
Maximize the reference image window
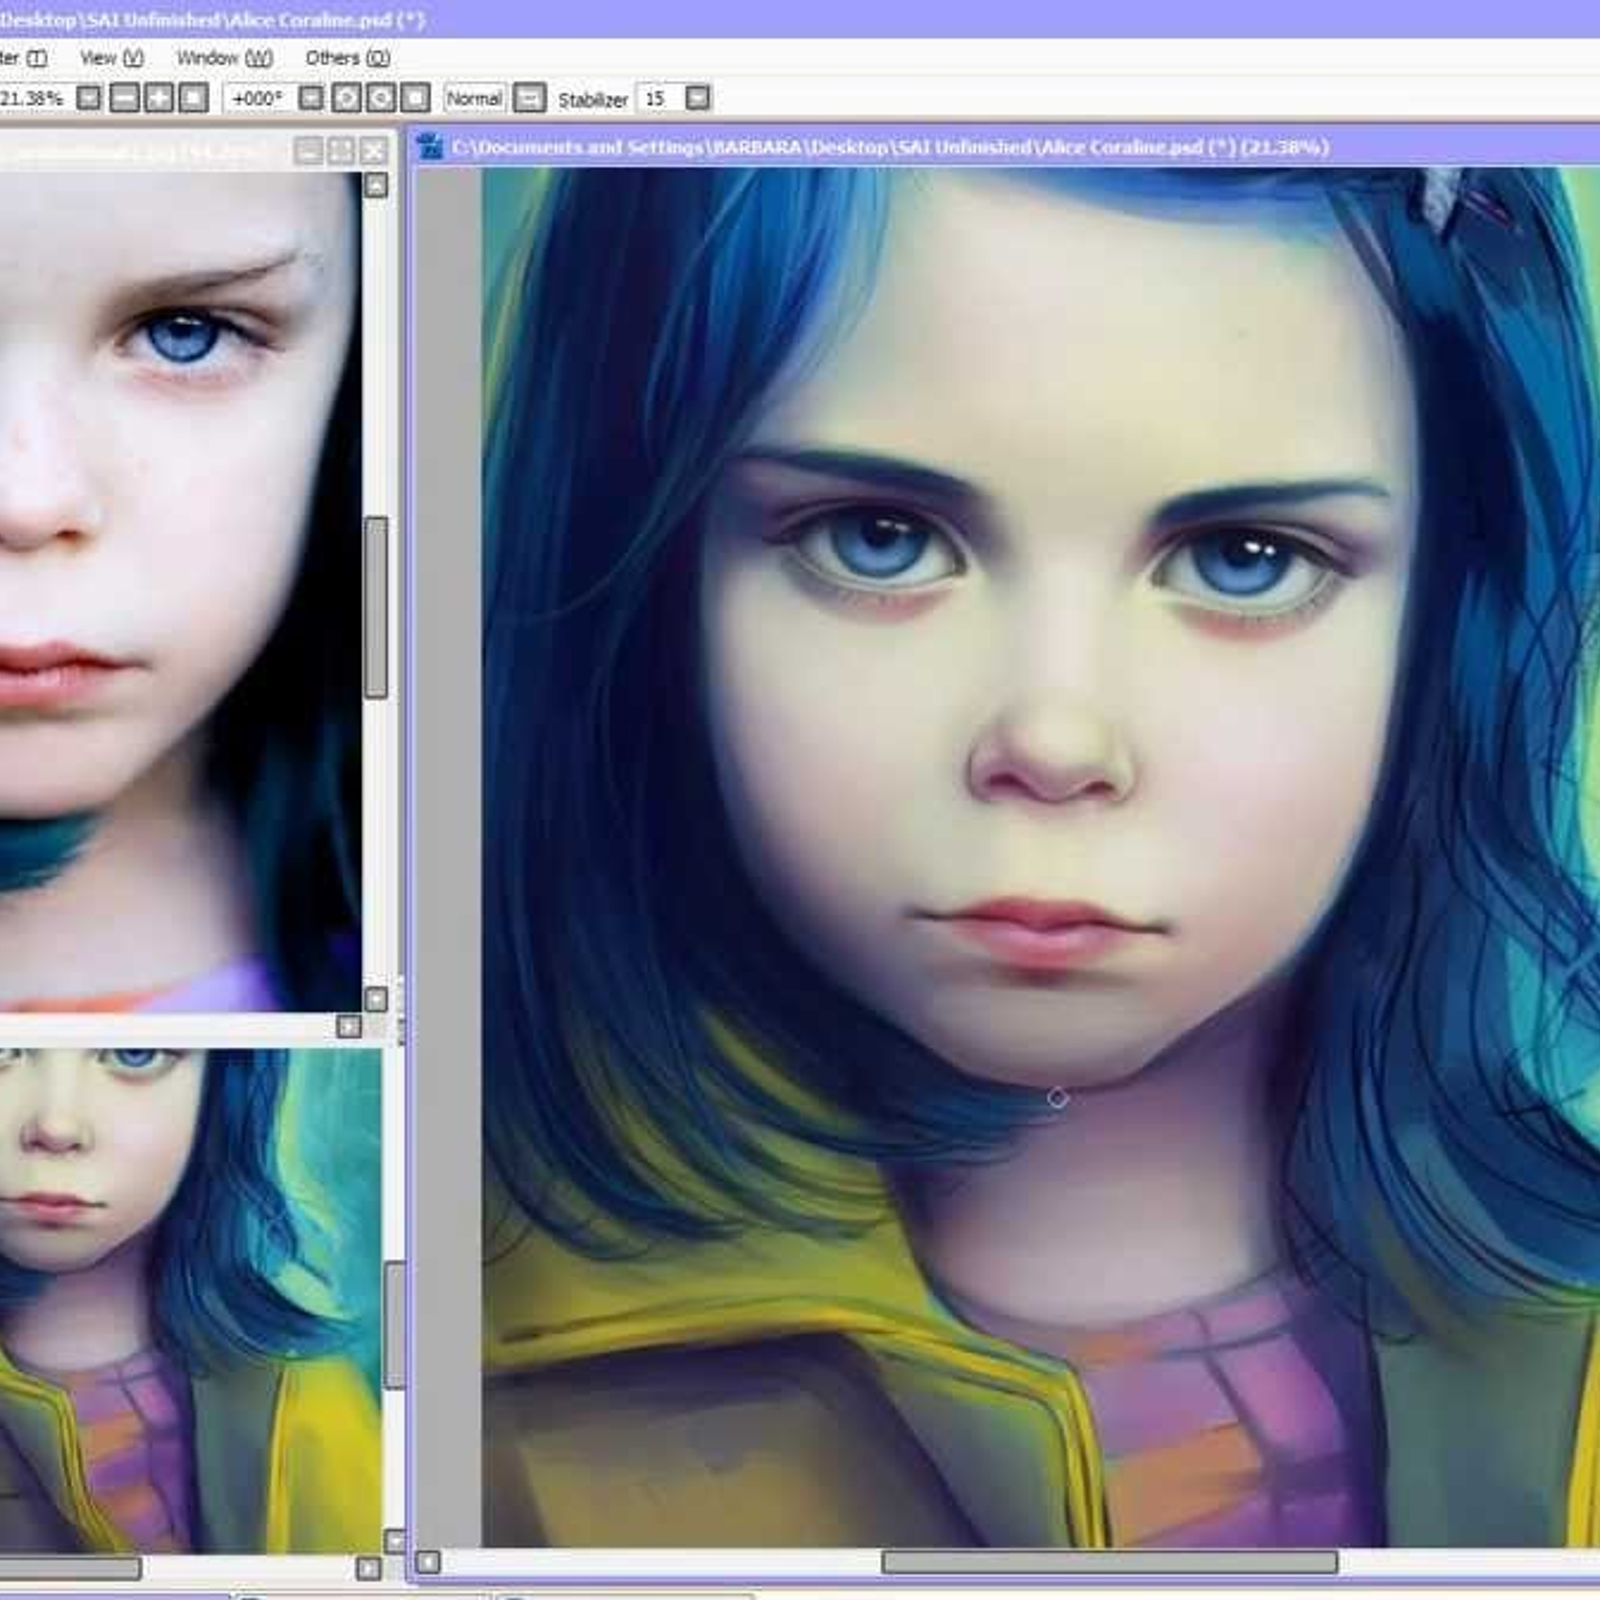[x=342, y=151]
